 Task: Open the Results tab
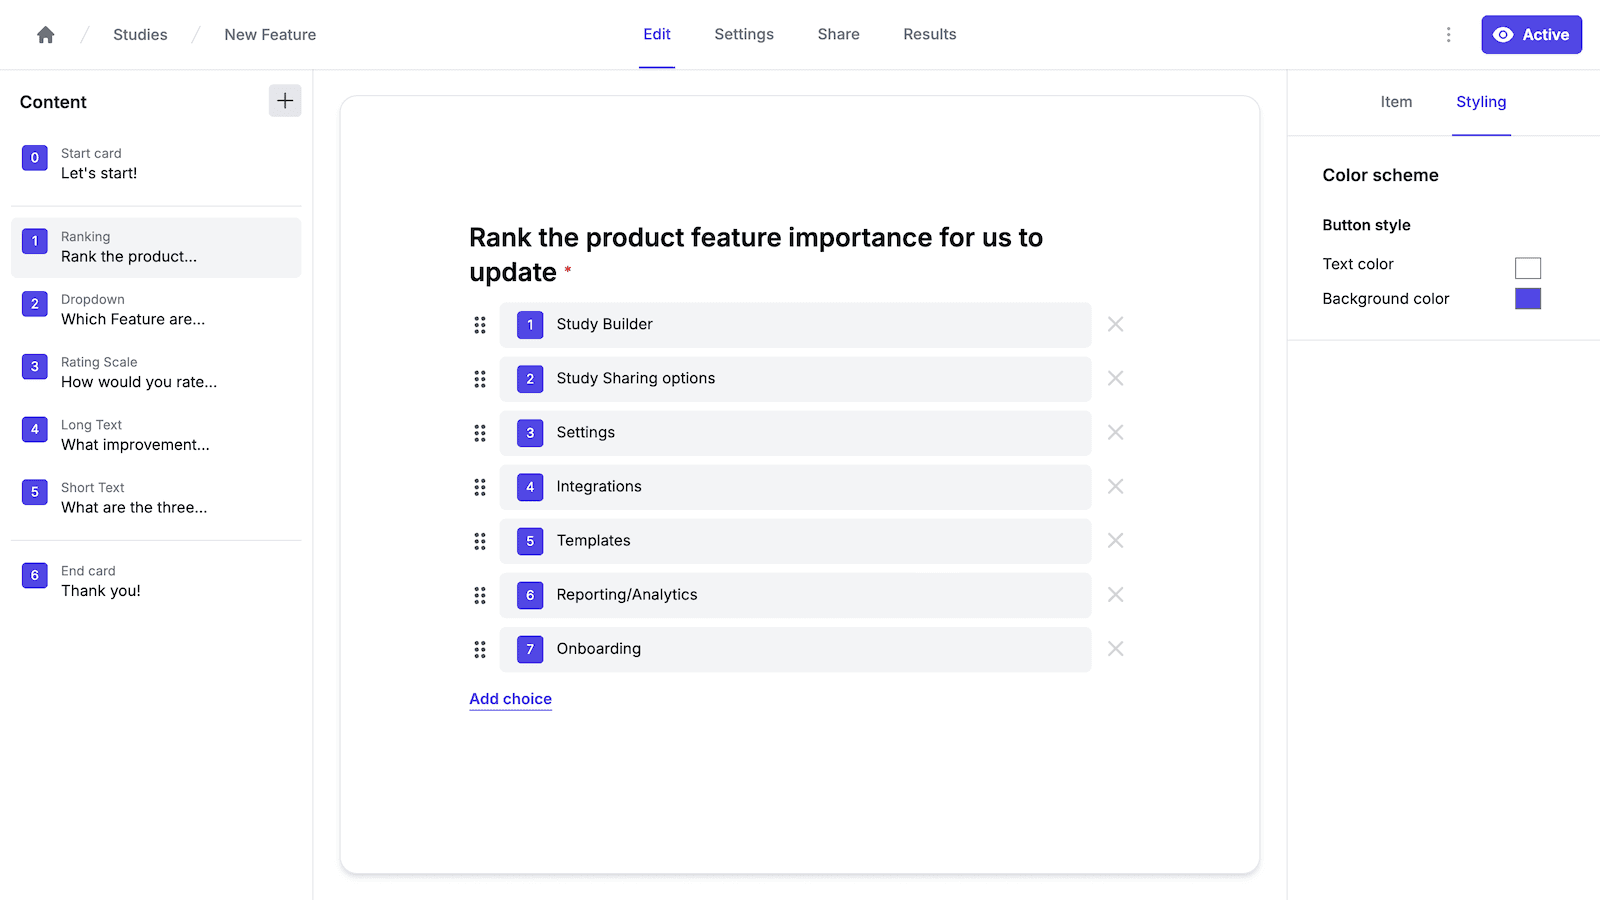point(929,35)
